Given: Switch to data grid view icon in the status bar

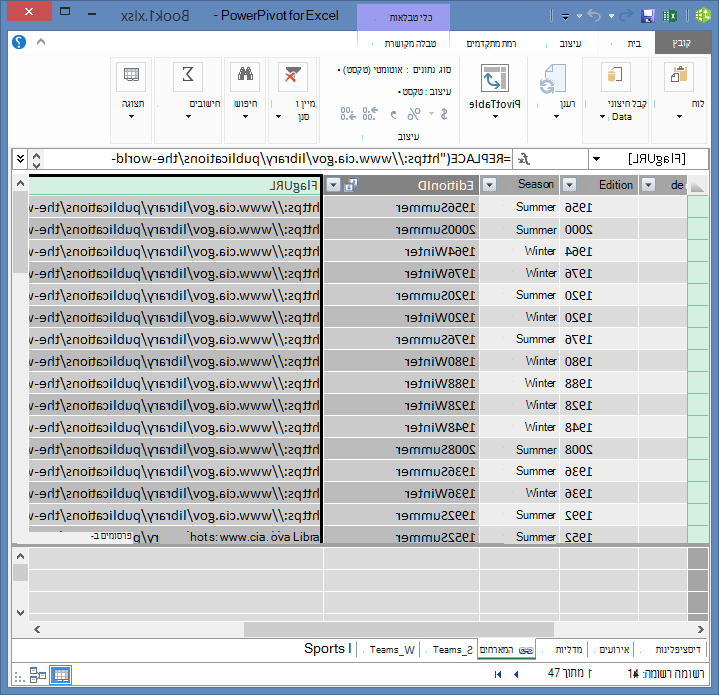Looking at the screenshot, I should point(61,675).
